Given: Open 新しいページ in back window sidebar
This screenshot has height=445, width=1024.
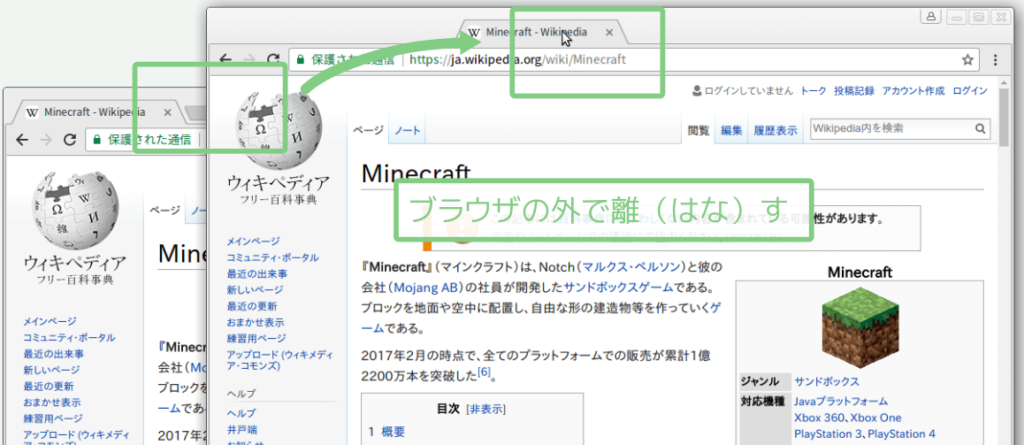Looking at the screenshot, I should click(x=52, y=370).
